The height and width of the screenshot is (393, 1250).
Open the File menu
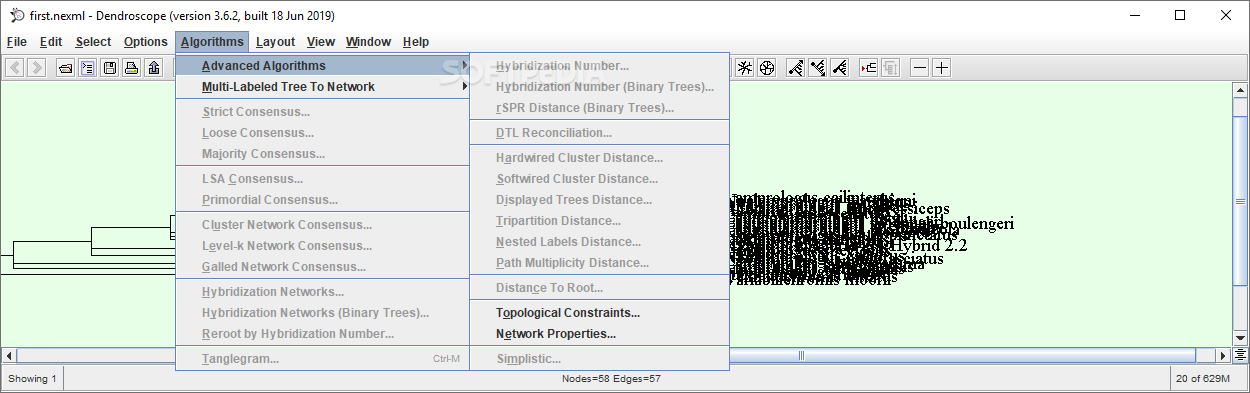pos(17,42)
